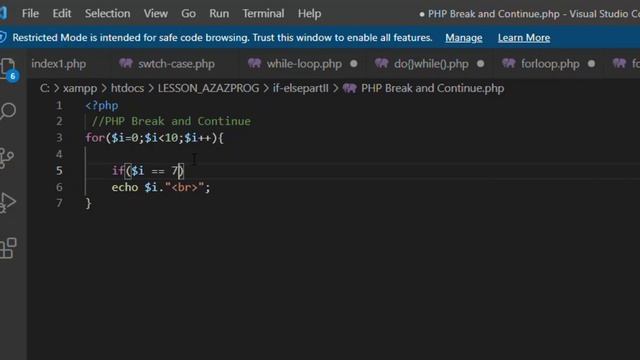Select the C: breadcrumb segment
Screen dimensions: 640x360
coord(44,88)
